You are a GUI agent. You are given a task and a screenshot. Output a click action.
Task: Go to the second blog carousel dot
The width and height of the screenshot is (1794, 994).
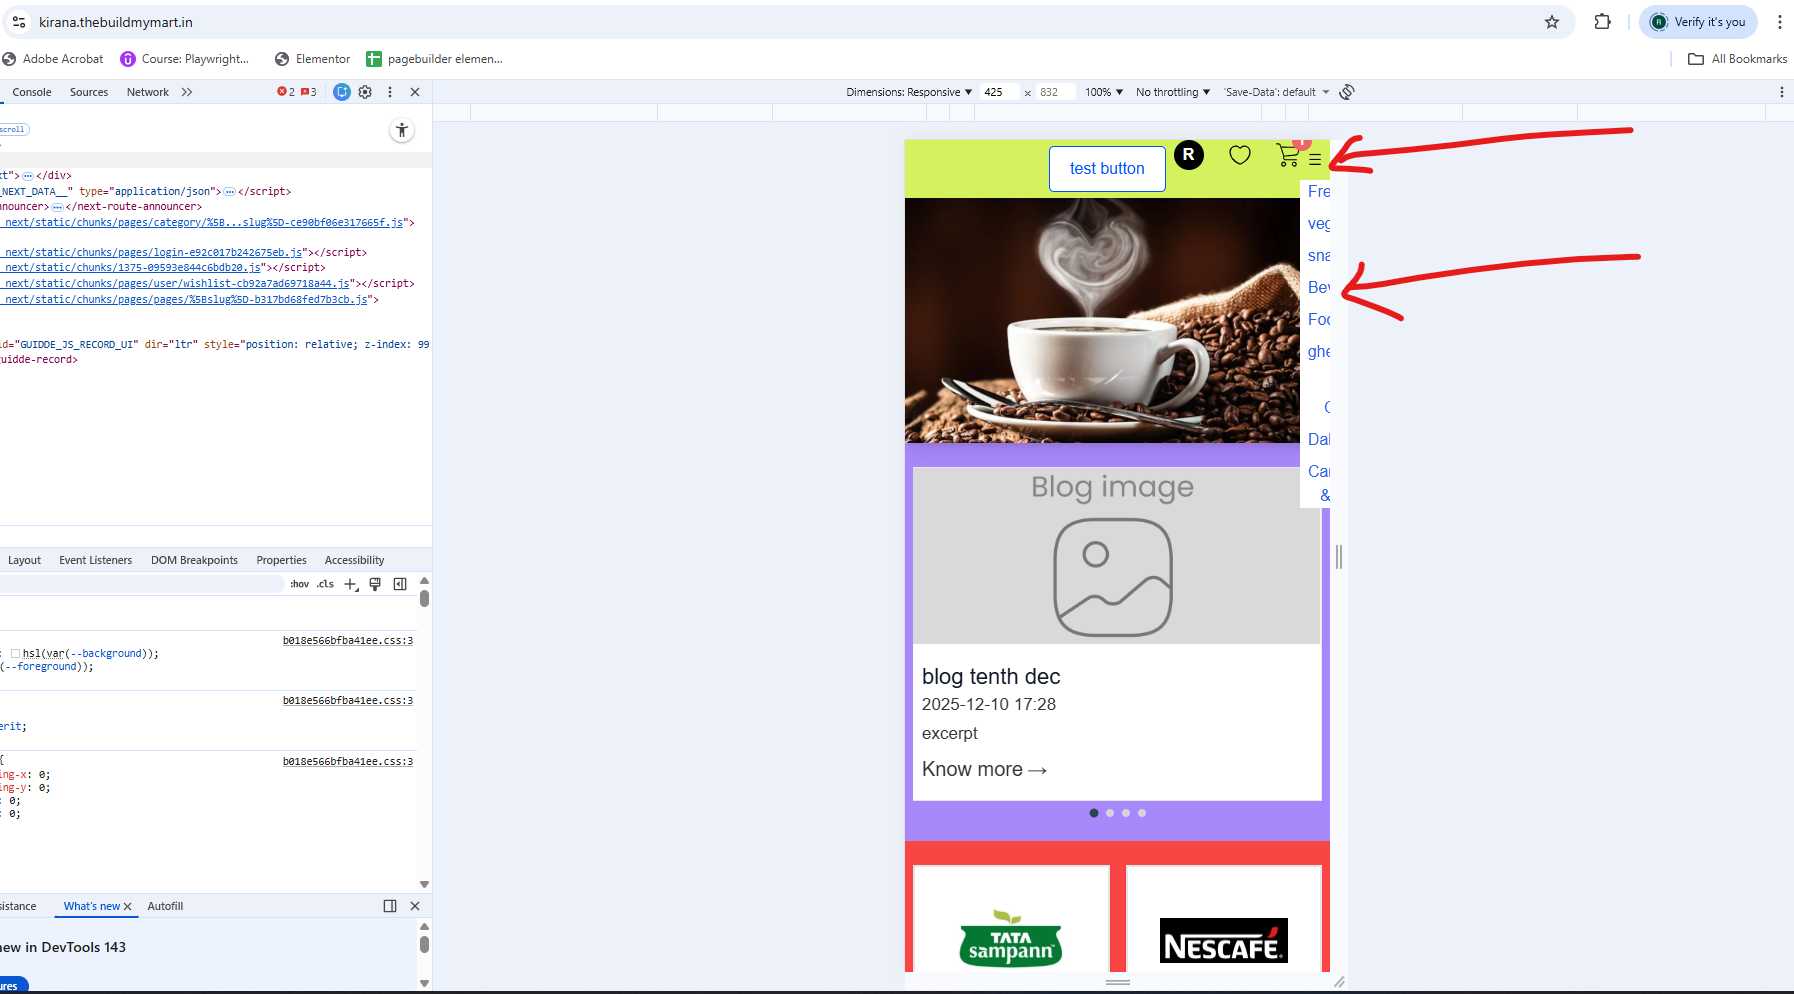point(1110,813)
